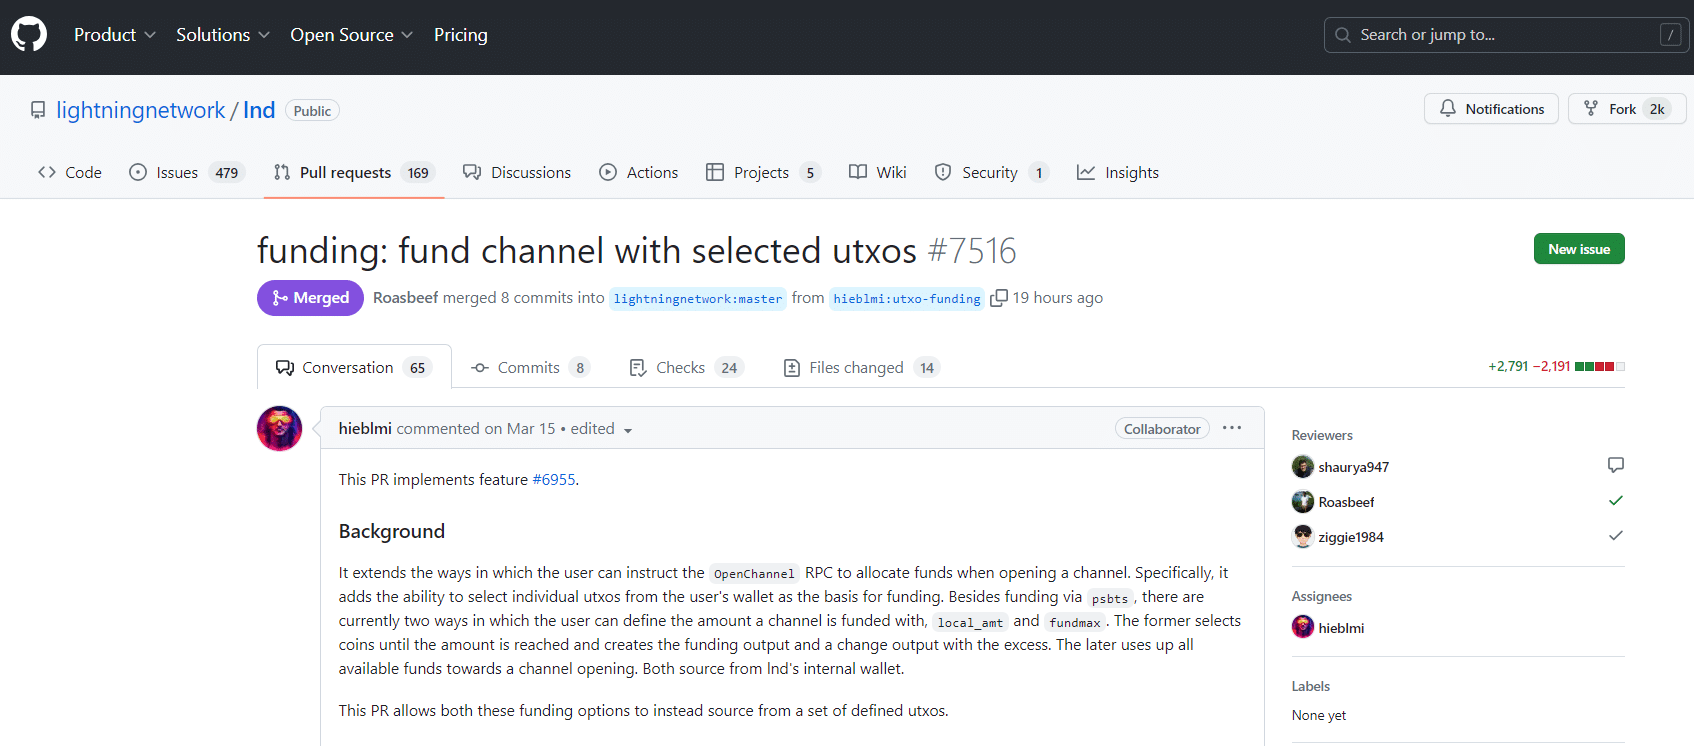Open the Wiki tab
Viewport: 1694px width, 746px height.
[x=878, y=172]
